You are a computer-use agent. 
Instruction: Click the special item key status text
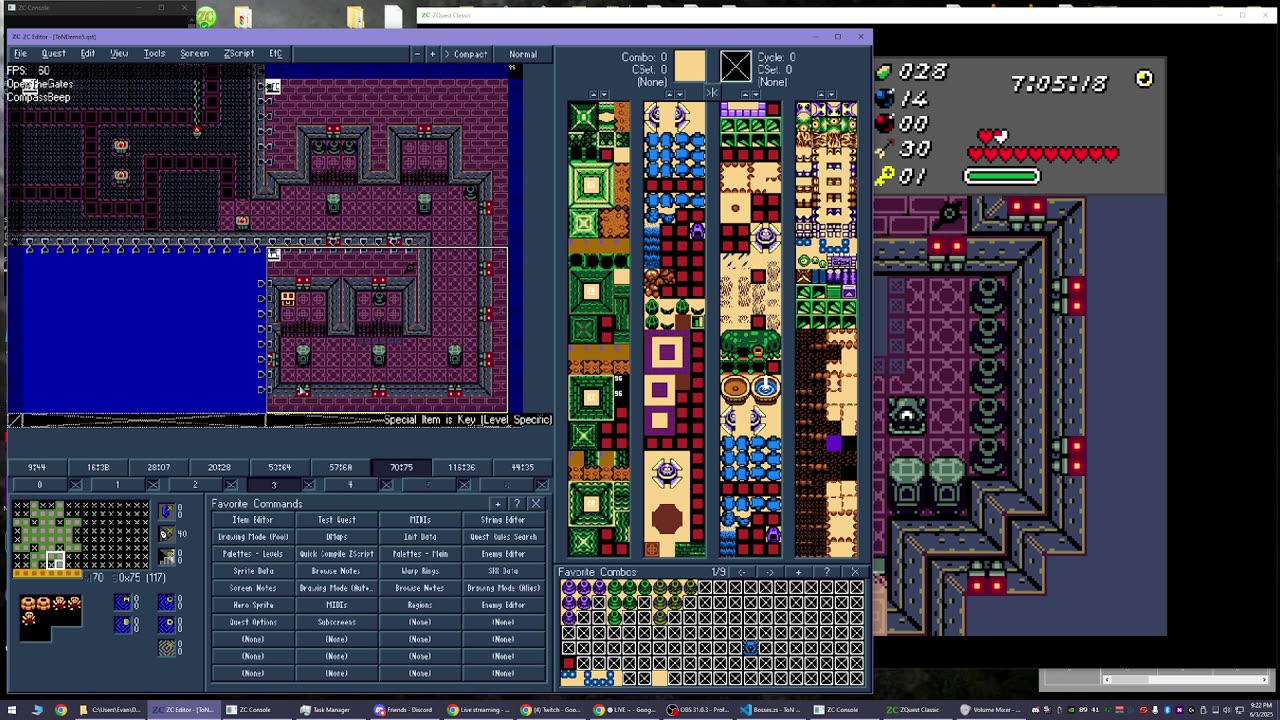[467, 420]
